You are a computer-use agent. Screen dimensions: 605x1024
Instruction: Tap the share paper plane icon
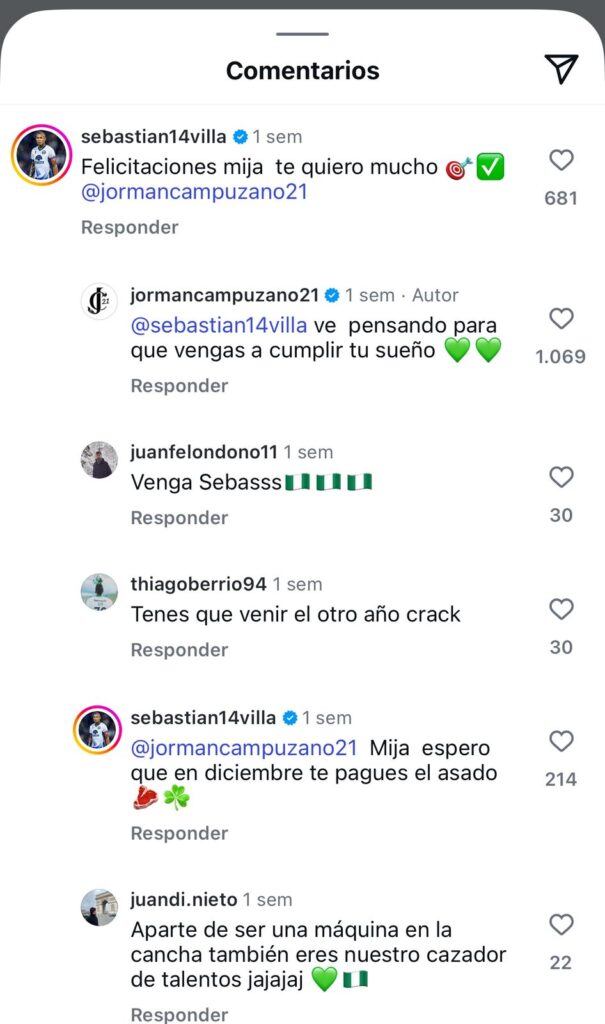click(x=561, y=69)
